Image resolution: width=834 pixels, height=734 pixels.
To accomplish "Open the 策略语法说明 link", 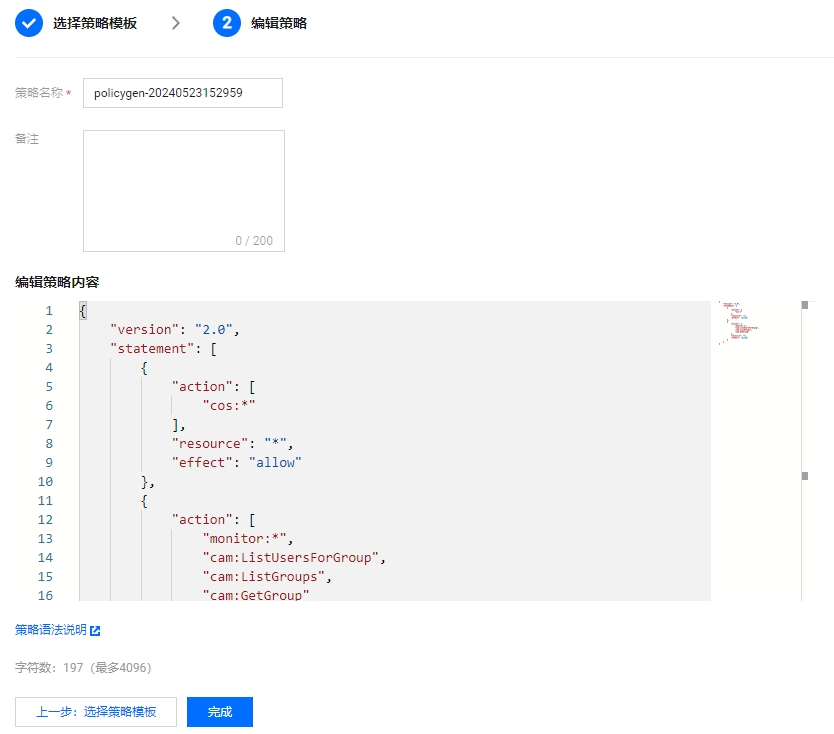I will pyautogui.click(x=50, y=630).
